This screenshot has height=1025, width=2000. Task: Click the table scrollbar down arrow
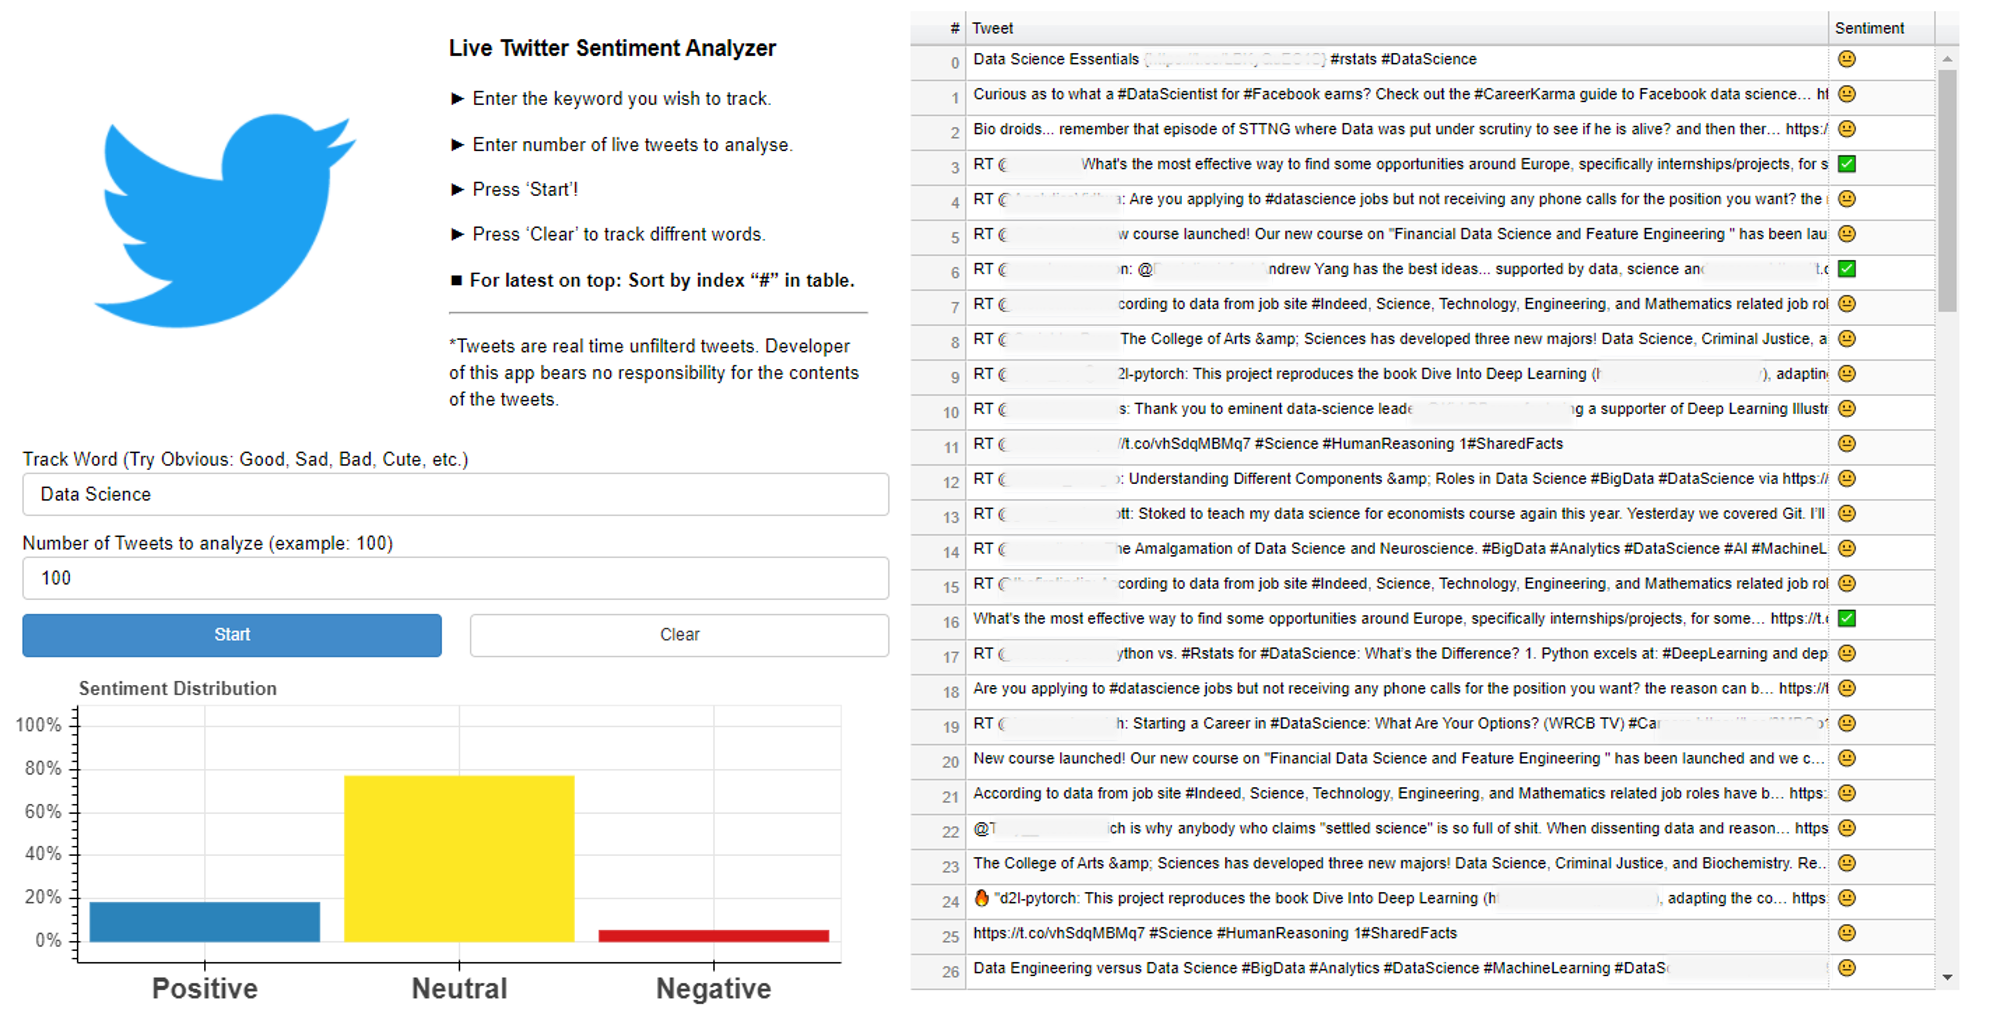[1947, 977]
